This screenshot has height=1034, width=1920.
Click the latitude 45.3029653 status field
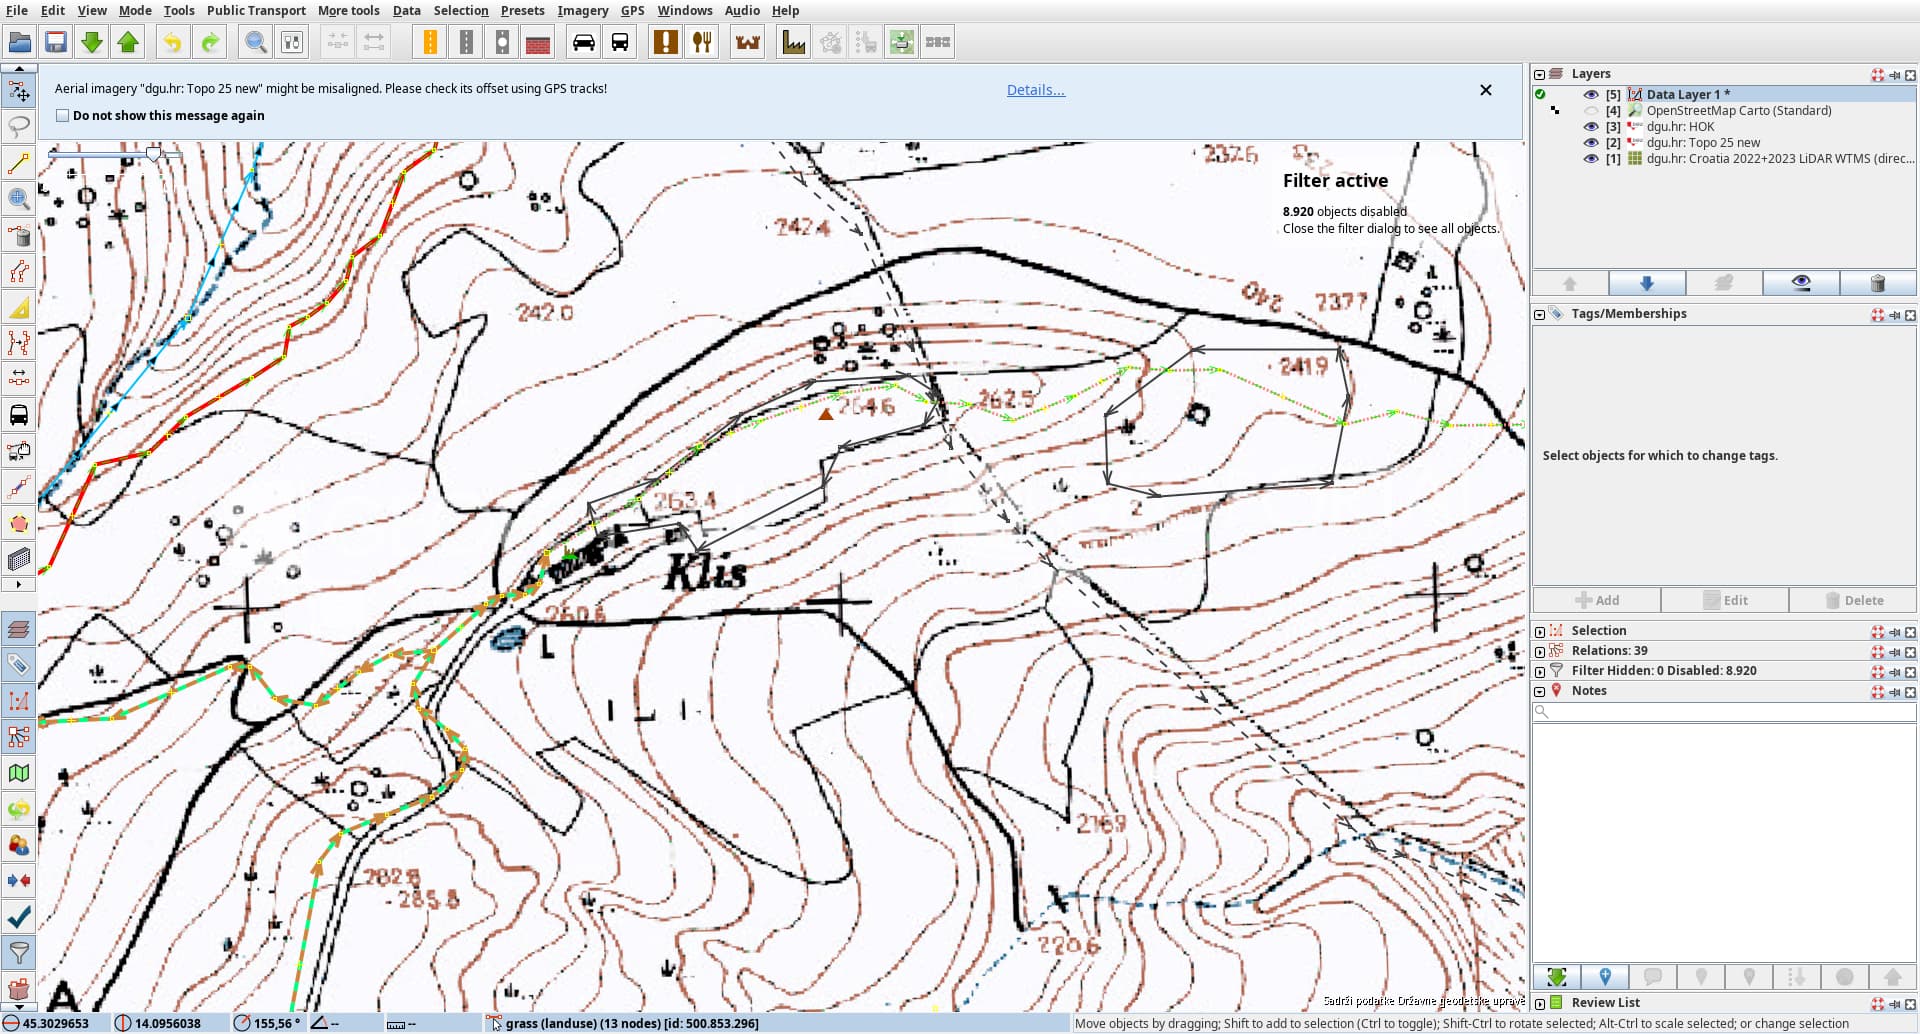pos(55,1023)
